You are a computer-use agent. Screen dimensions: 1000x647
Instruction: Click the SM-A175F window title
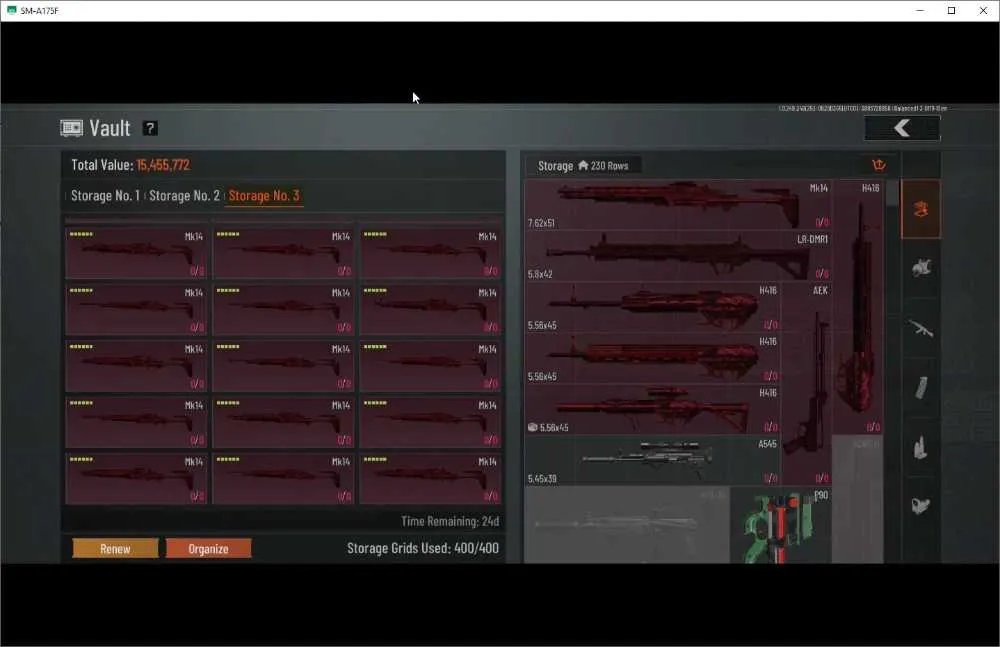coord(40,11)
